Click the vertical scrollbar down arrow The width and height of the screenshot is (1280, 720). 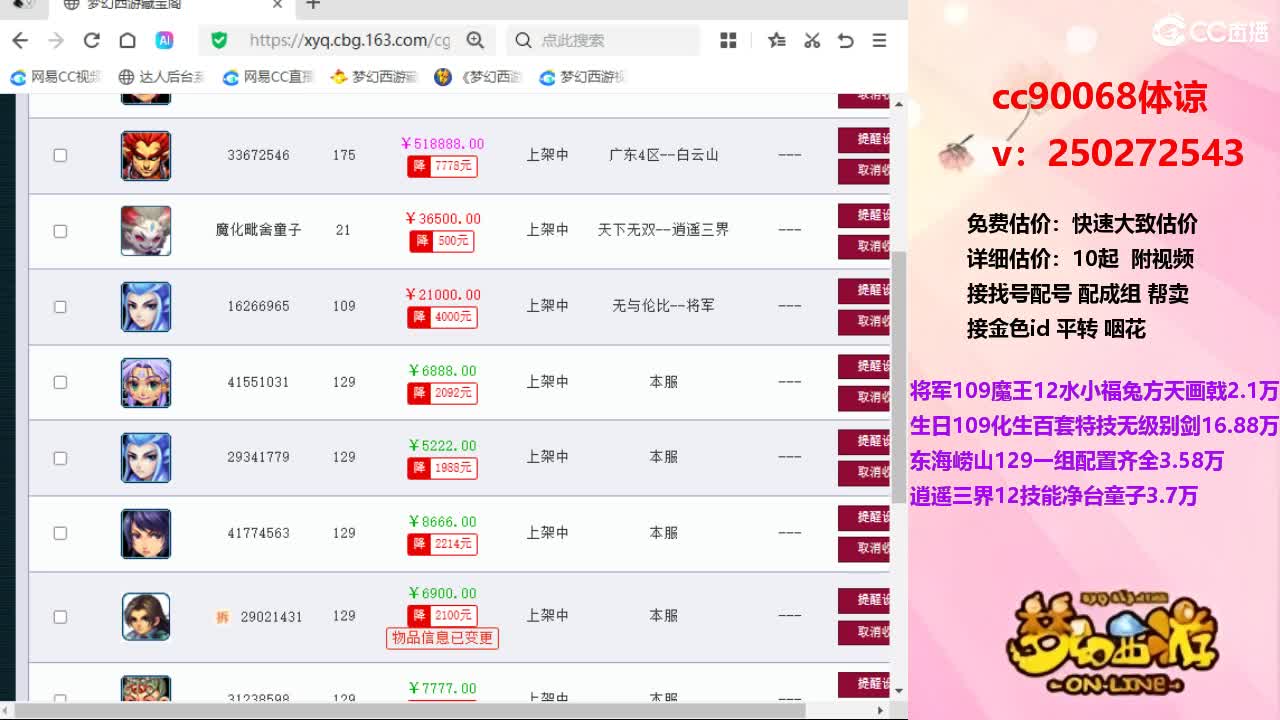pos(898,690)
